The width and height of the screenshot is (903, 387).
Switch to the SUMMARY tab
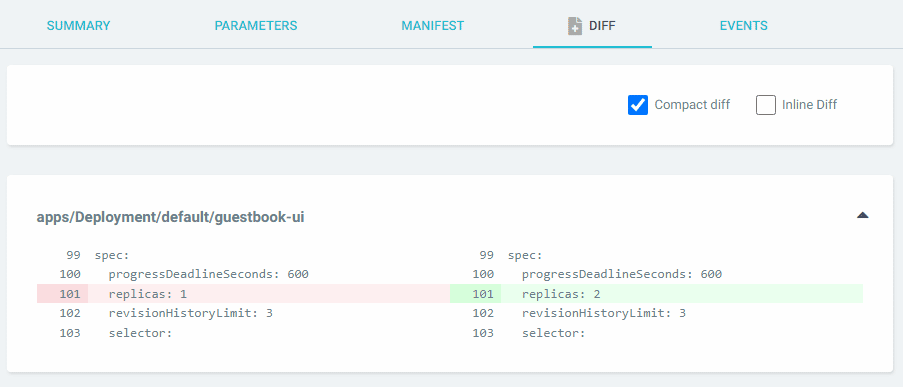78,26
